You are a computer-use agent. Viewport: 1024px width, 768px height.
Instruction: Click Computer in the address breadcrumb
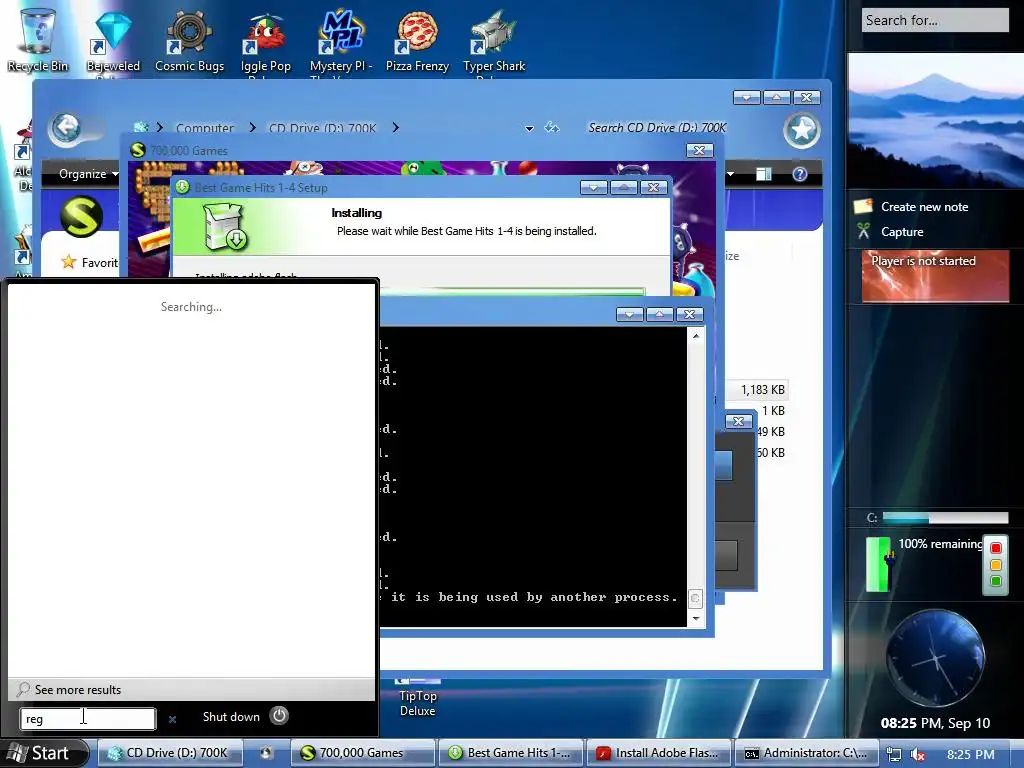(204, 128)
